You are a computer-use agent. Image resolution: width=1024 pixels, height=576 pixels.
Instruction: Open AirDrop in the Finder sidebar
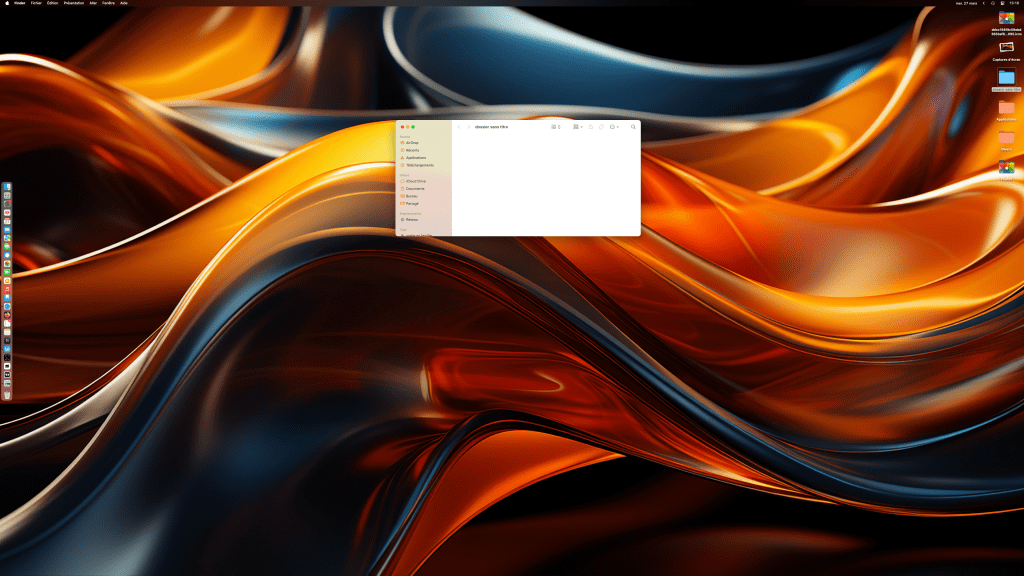coord(412,143)
